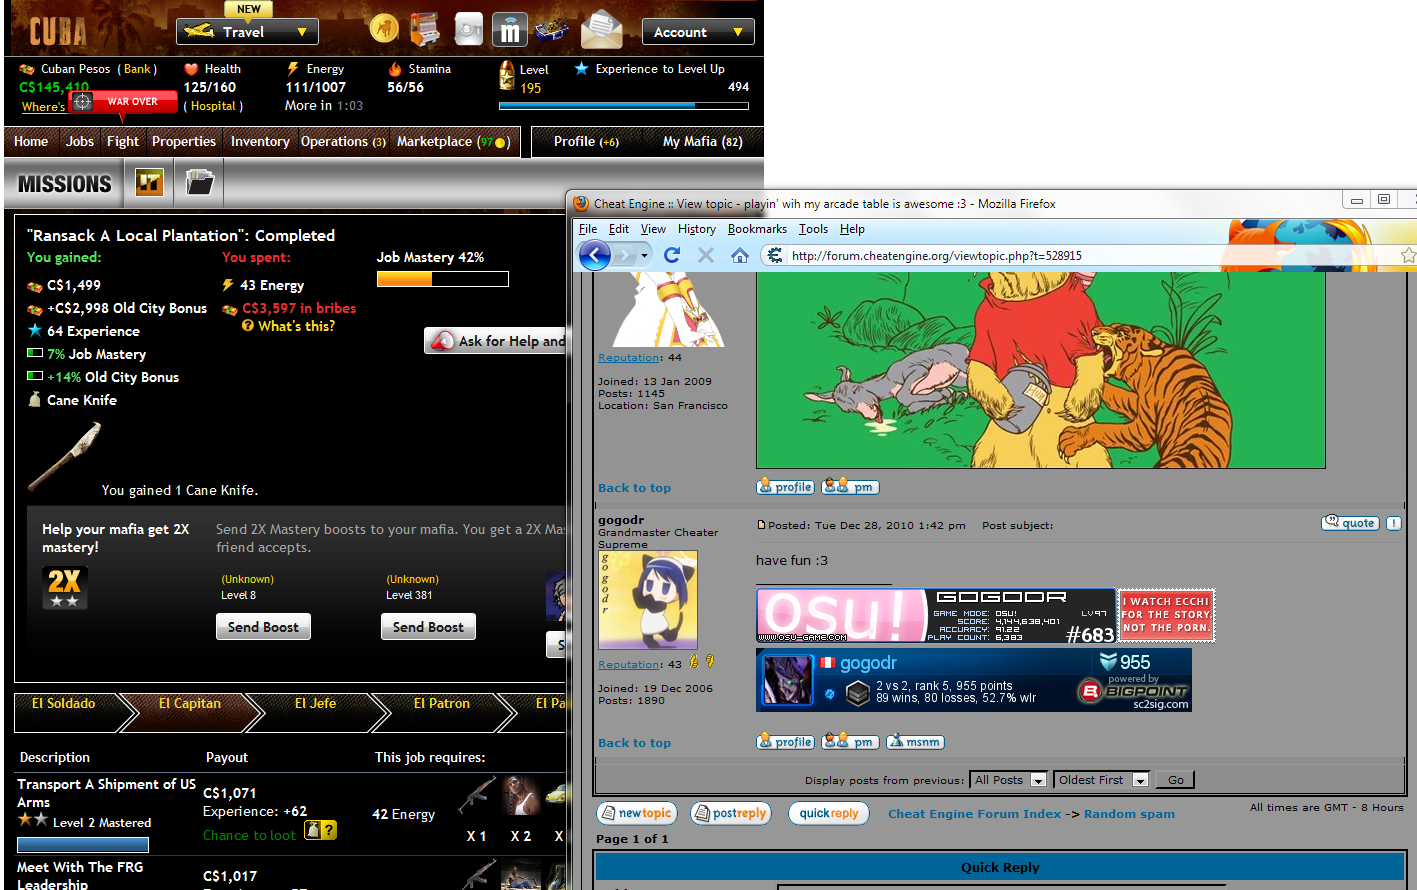Open the Marketplace tab
Image resolution: width=1417 pixels, height=890 pixels.
(x=453, y=141)
